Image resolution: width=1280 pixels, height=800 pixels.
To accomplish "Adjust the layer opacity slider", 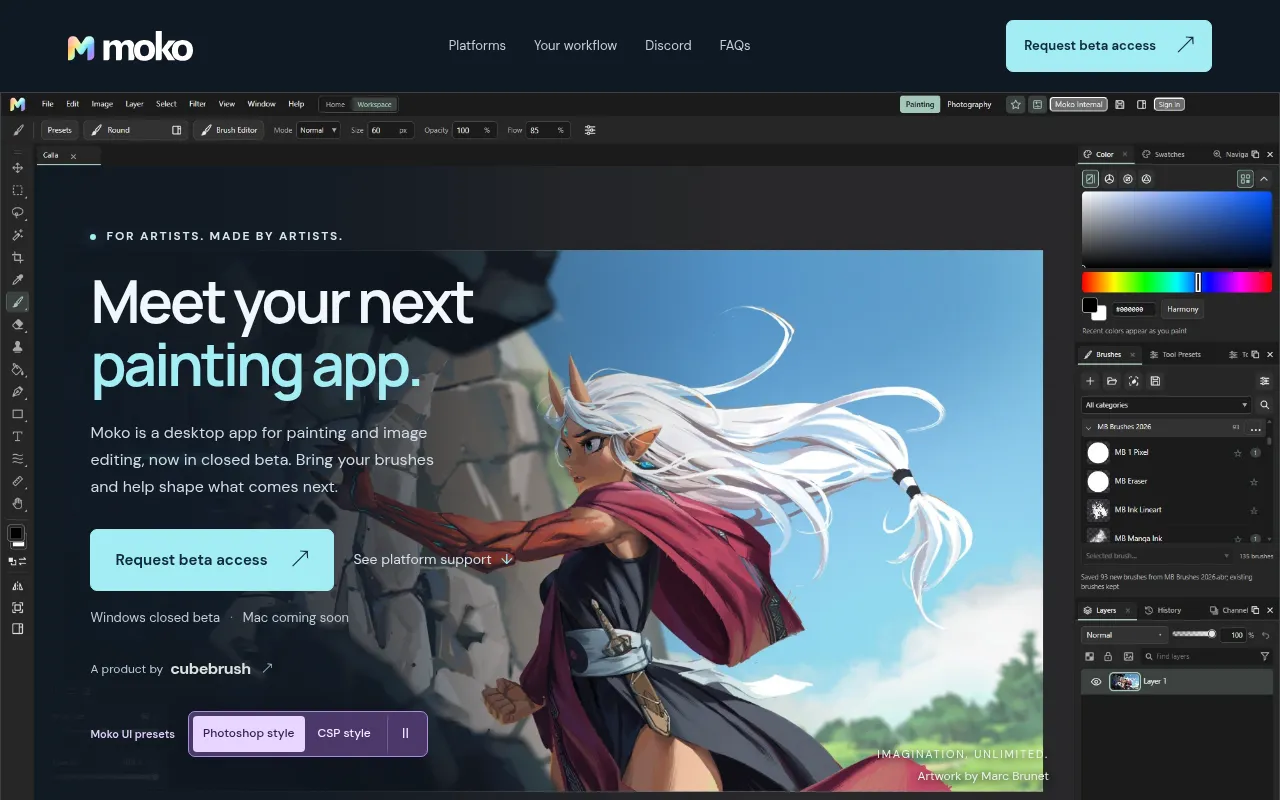I will coord(1194,634).
